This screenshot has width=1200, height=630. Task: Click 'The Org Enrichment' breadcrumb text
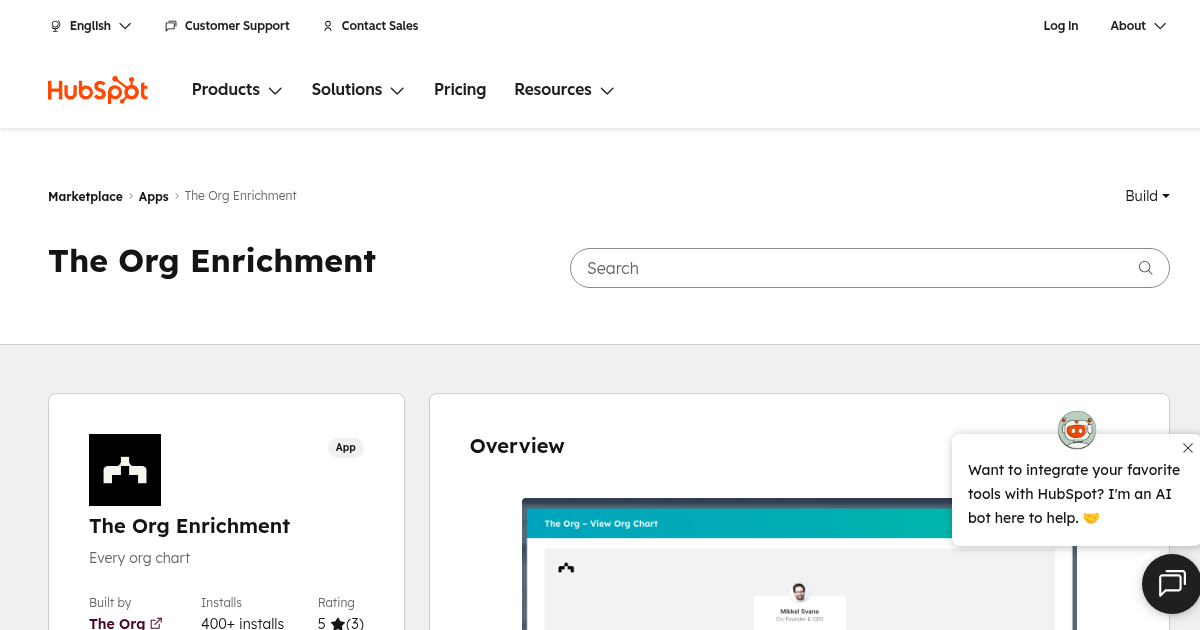click(241, 196)
